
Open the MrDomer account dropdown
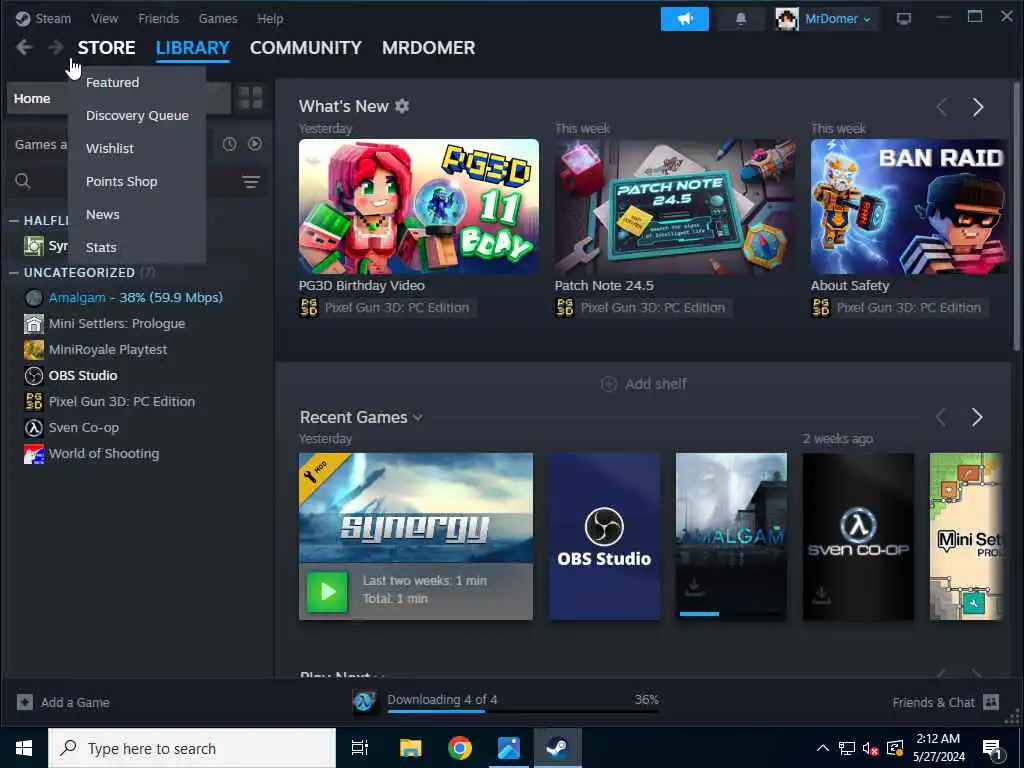click(838, 19)
